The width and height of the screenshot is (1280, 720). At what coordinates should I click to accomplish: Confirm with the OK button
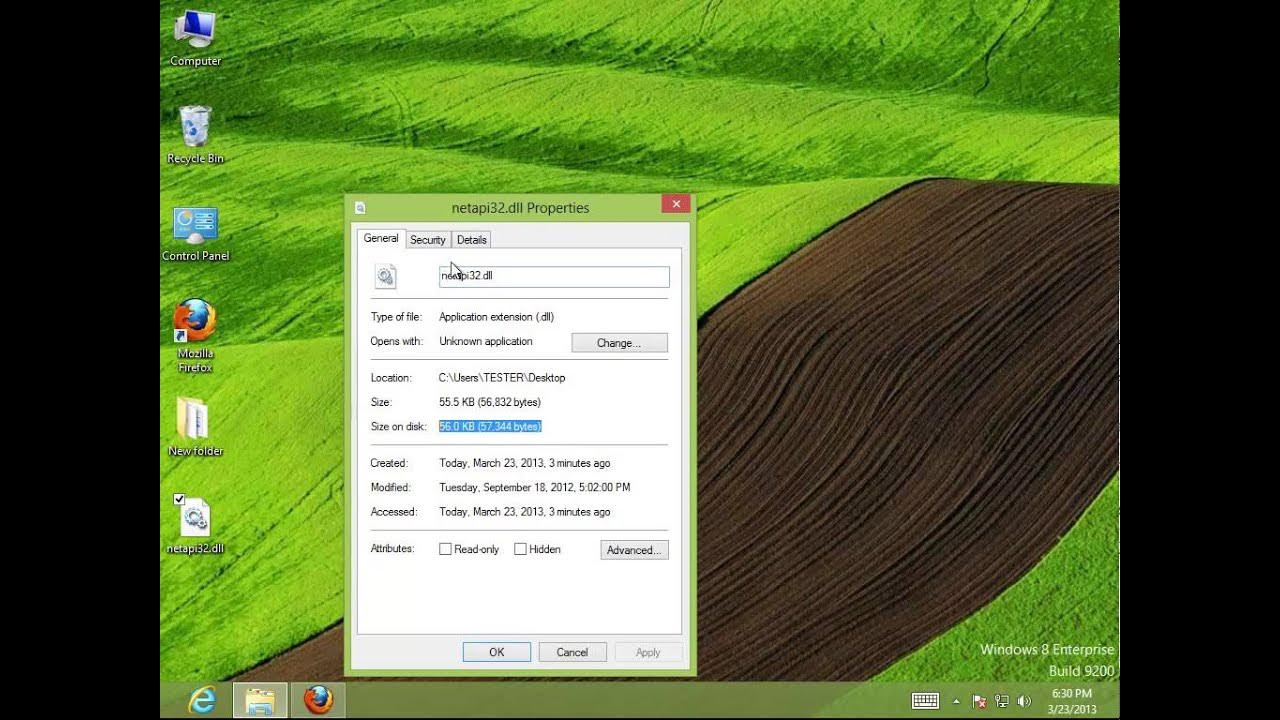click(497, 652)
